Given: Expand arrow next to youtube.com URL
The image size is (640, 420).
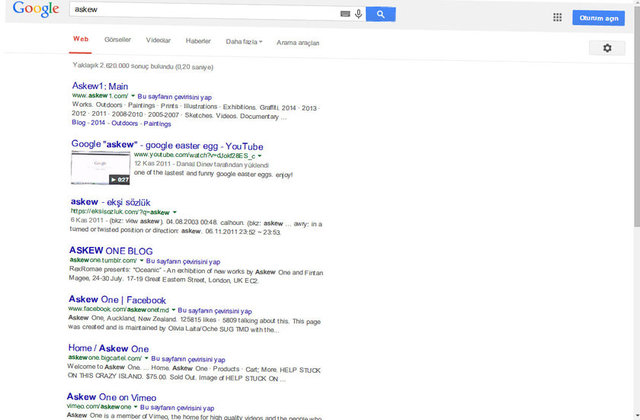Looking at the screenshot, I should click(x=260, y=156).
